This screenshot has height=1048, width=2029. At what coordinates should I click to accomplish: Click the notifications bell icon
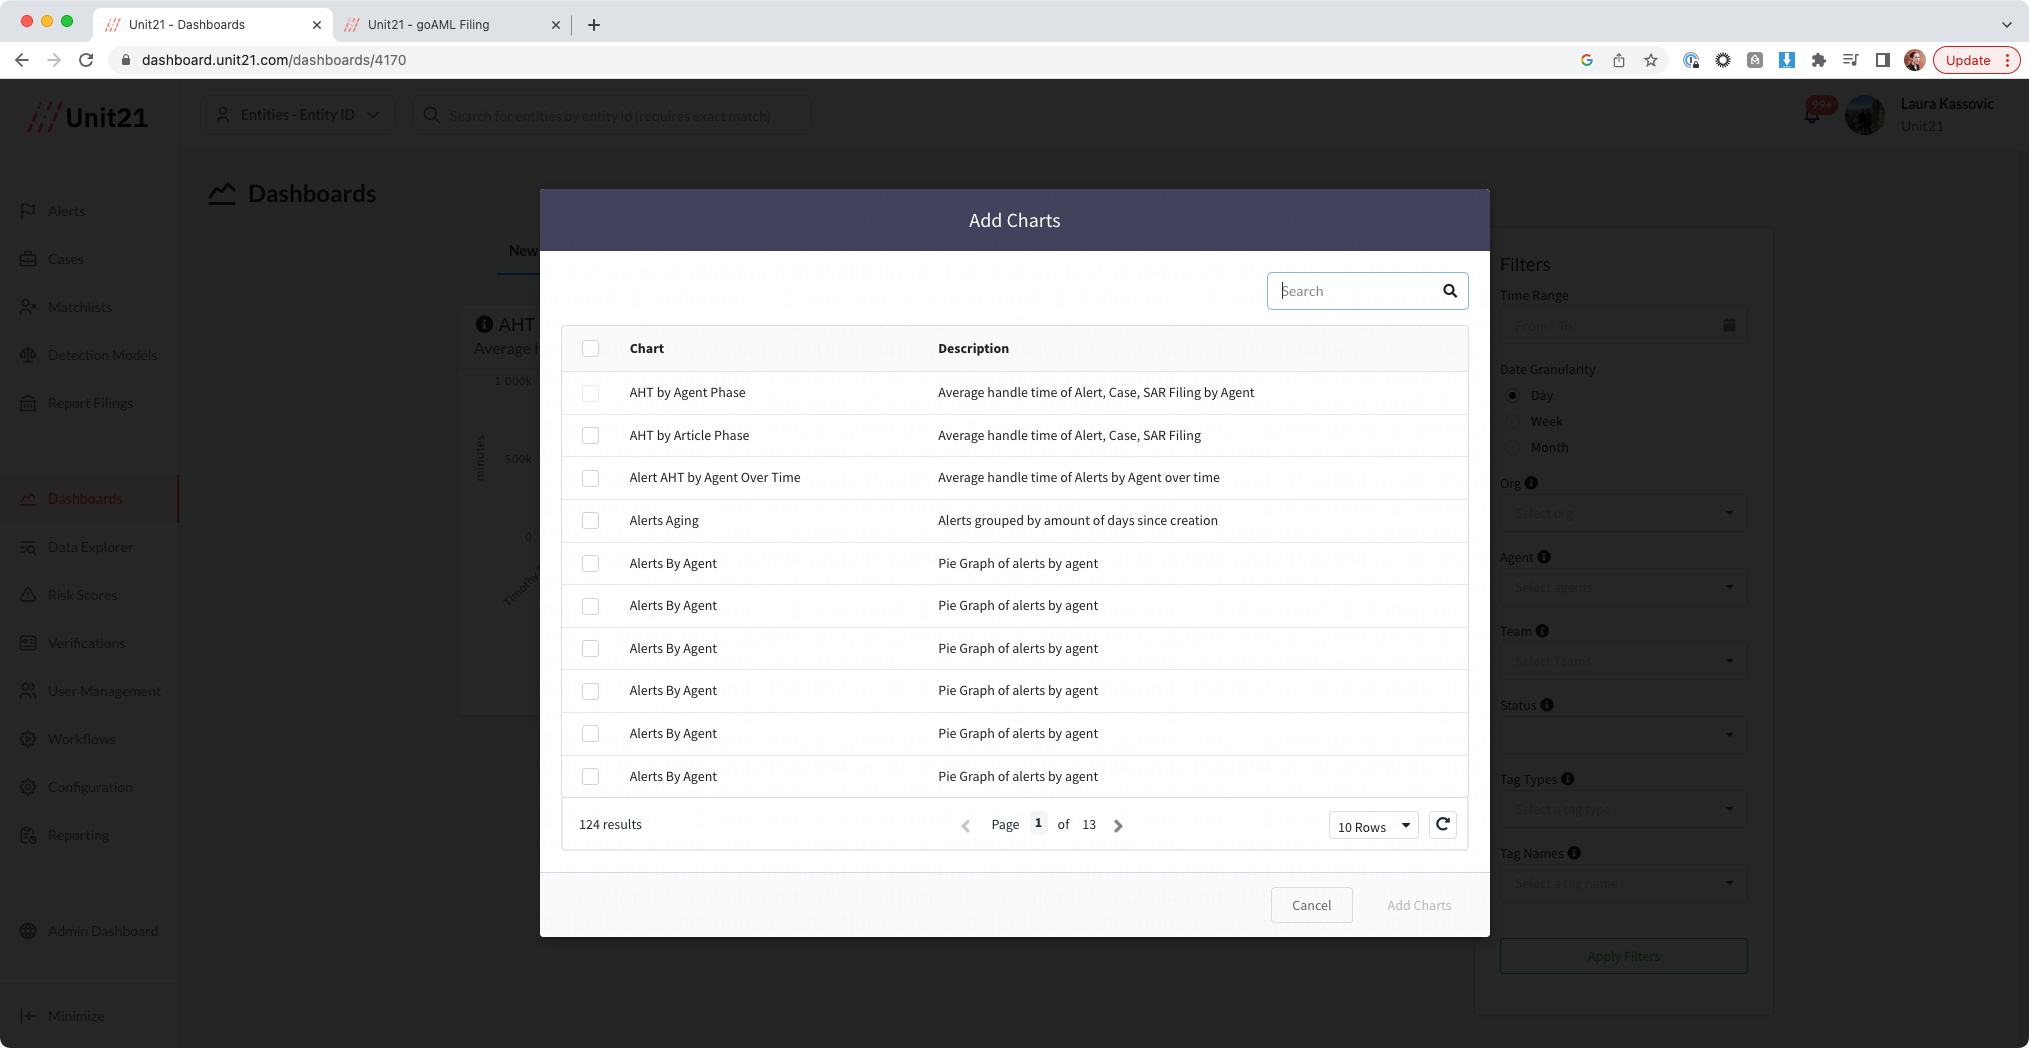1812,116
